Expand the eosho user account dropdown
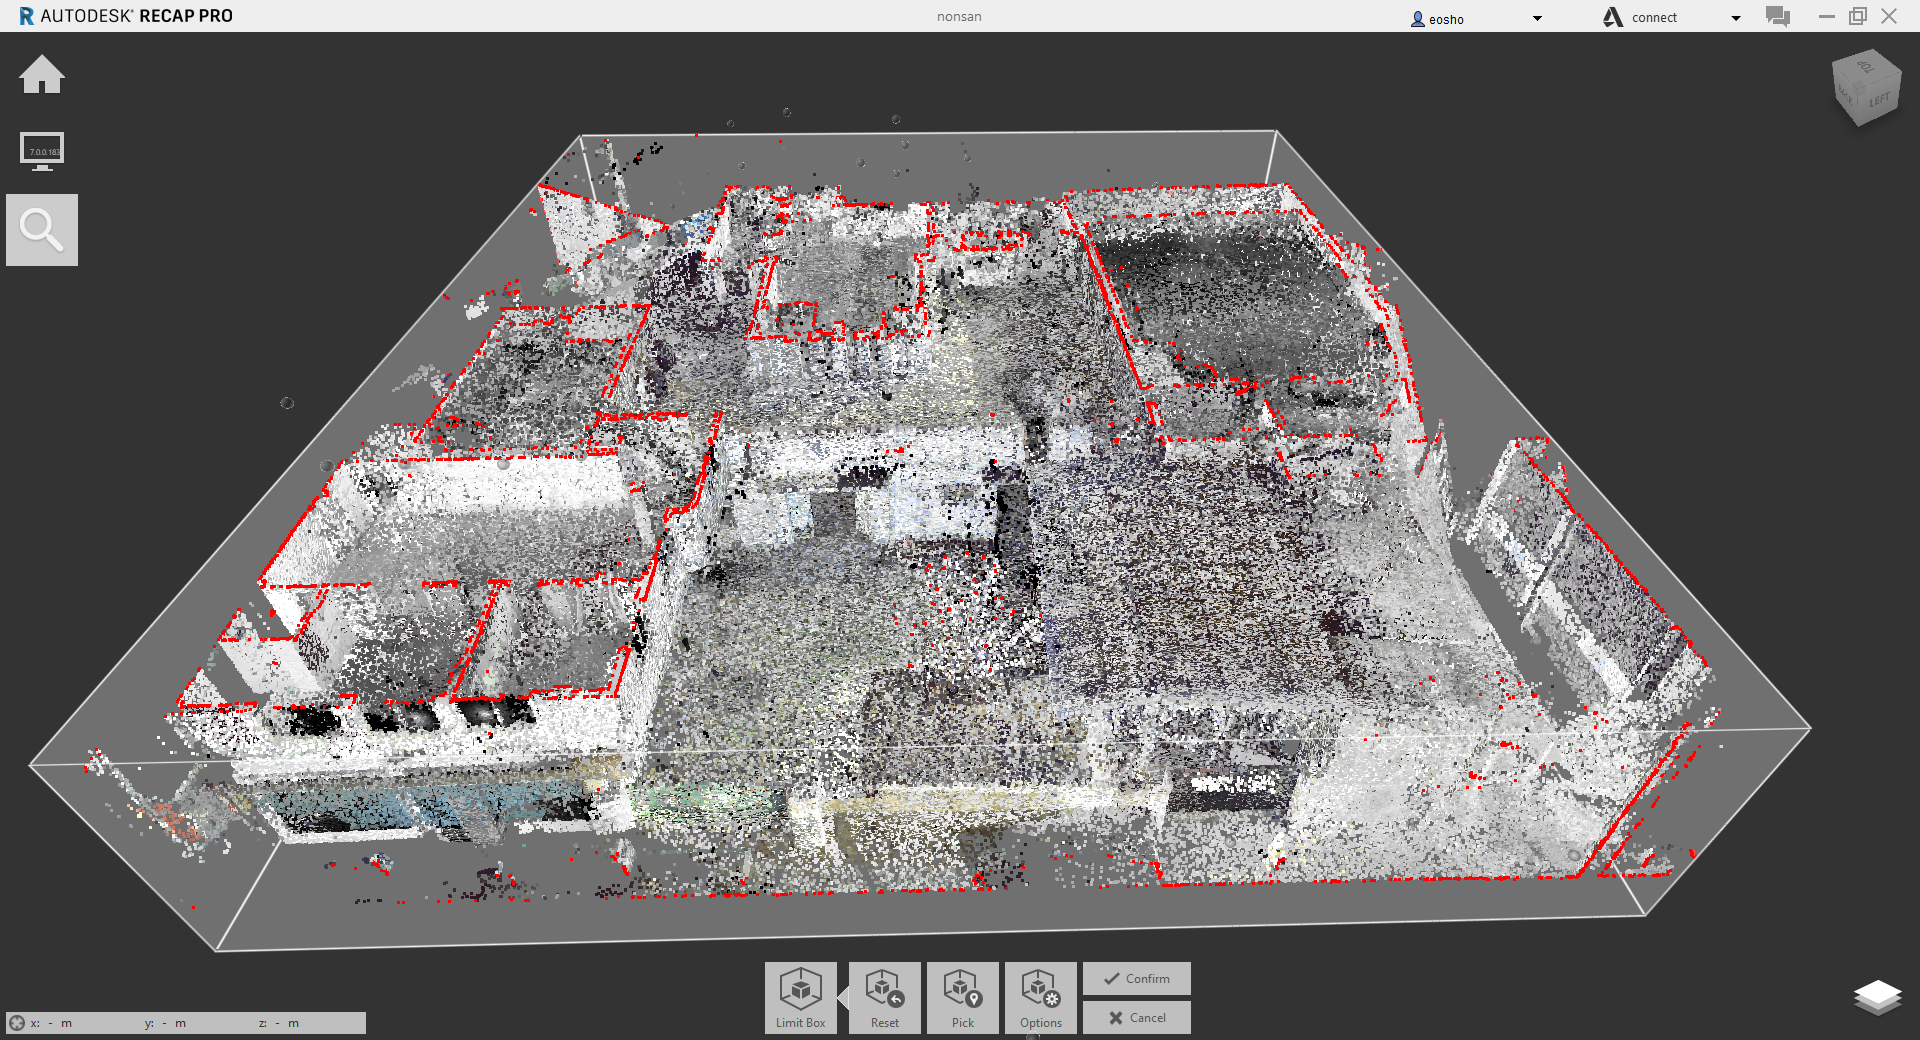Image resolution: width=1920 pixels, height=1040 pixels. tap(1537, 18)
